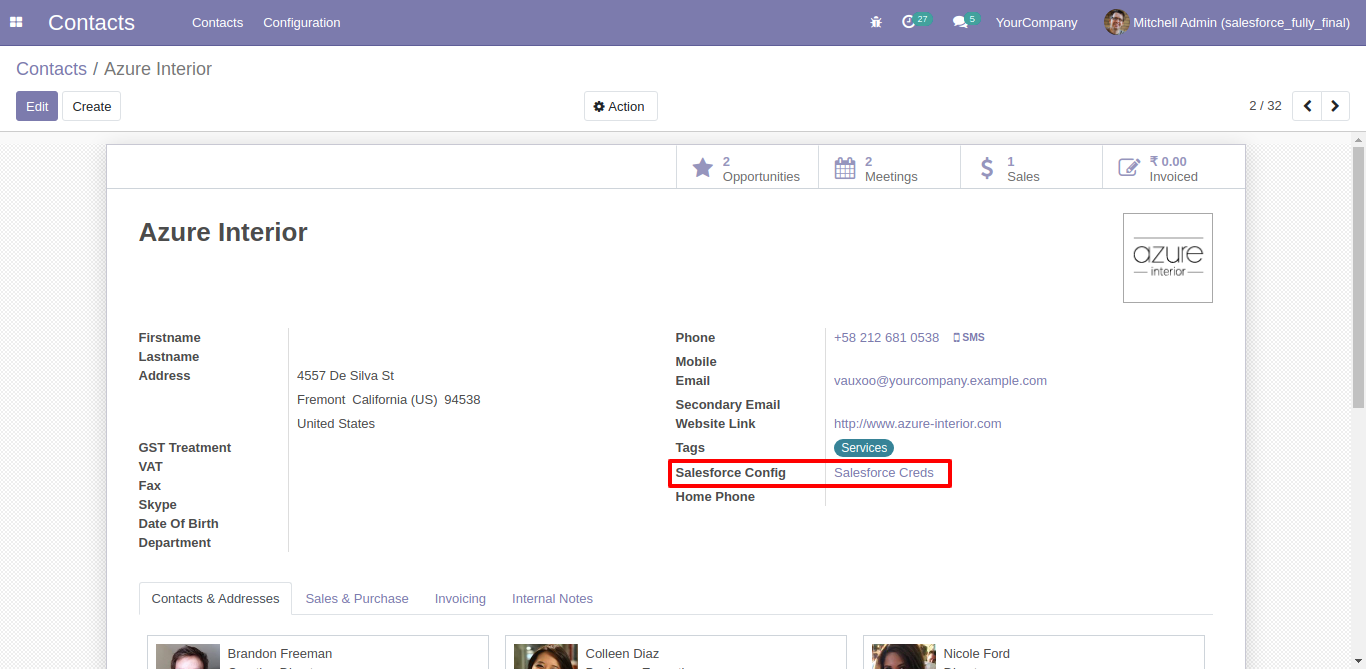The image size is (1366, 669).
Task: Open the ₹ 0.00 Invoiced stat button
Action: (1173, 168)
